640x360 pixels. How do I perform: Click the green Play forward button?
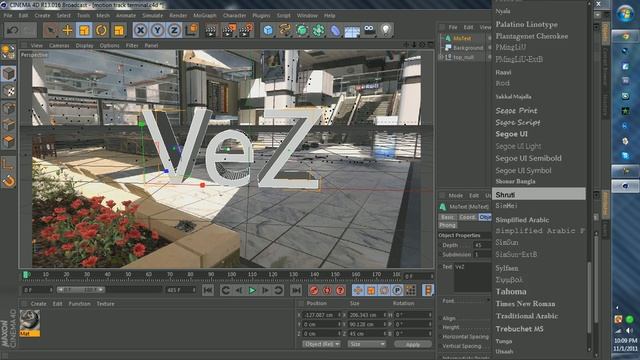click(252, 290)
